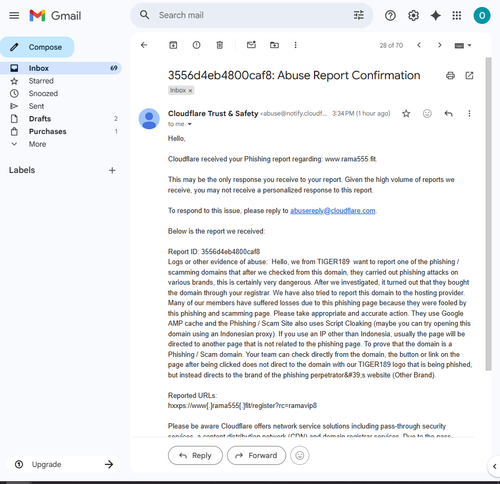Report this message as spam
This screenshot has width=500, height=484.
[196, 45]
